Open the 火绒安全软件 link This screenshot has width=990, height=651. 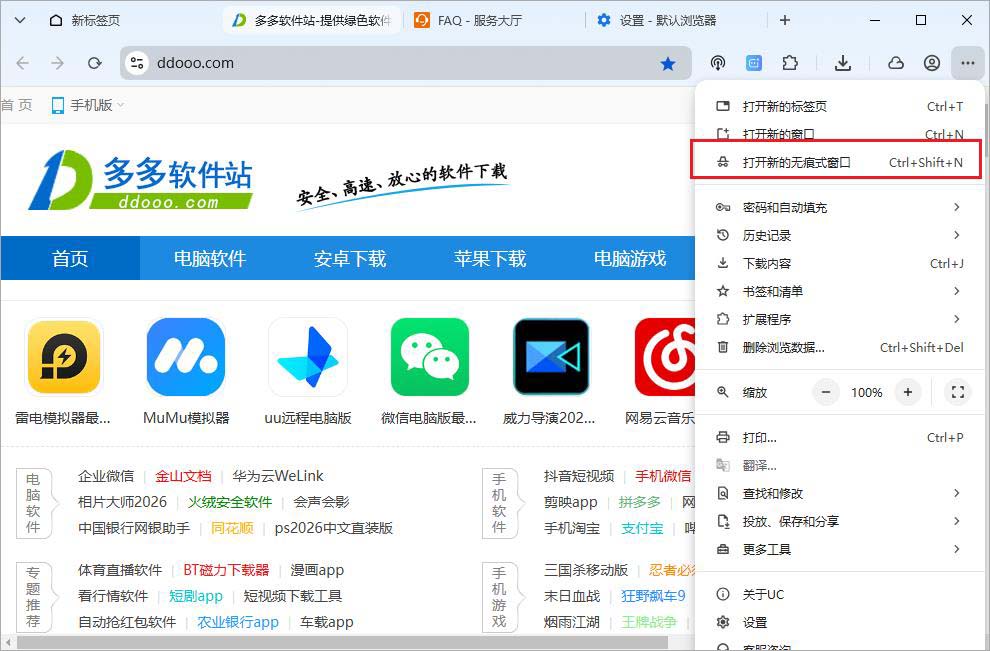coord(230,502)
